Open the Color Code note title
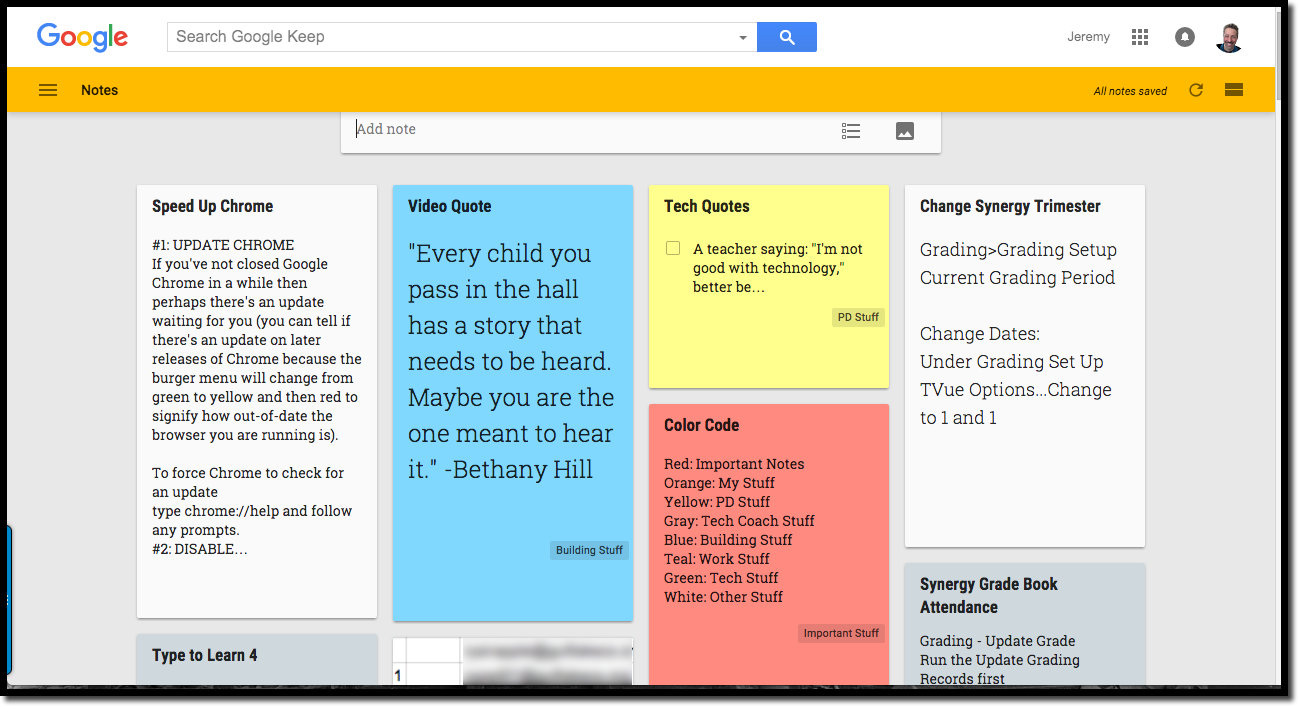The height and width of the screenshot is (706, 1298). [x=702, y=425]
